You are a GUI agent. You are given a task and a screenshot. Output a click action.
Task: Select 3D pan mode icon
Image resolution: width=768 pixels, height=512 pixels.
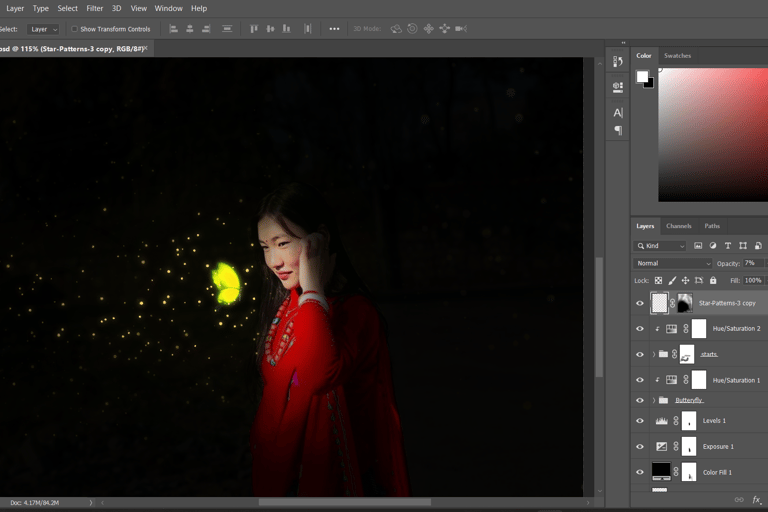point(429,29)
